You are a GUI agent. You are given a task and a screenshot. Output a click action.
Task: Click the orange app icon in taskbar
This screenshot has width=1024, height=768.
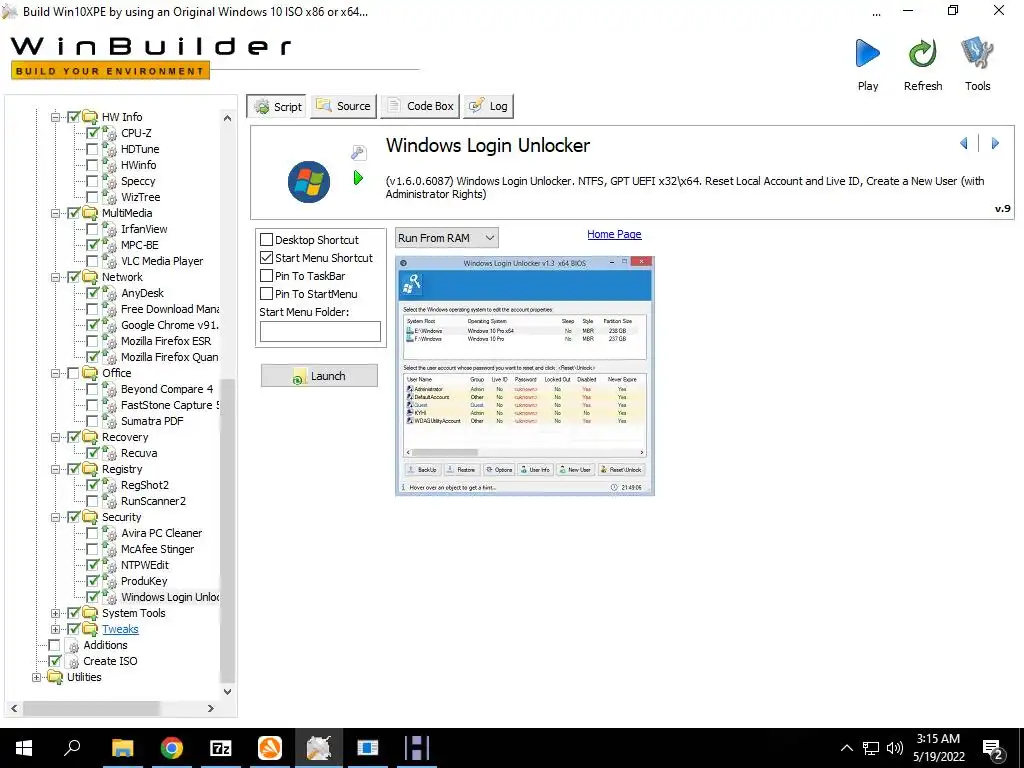270,748
